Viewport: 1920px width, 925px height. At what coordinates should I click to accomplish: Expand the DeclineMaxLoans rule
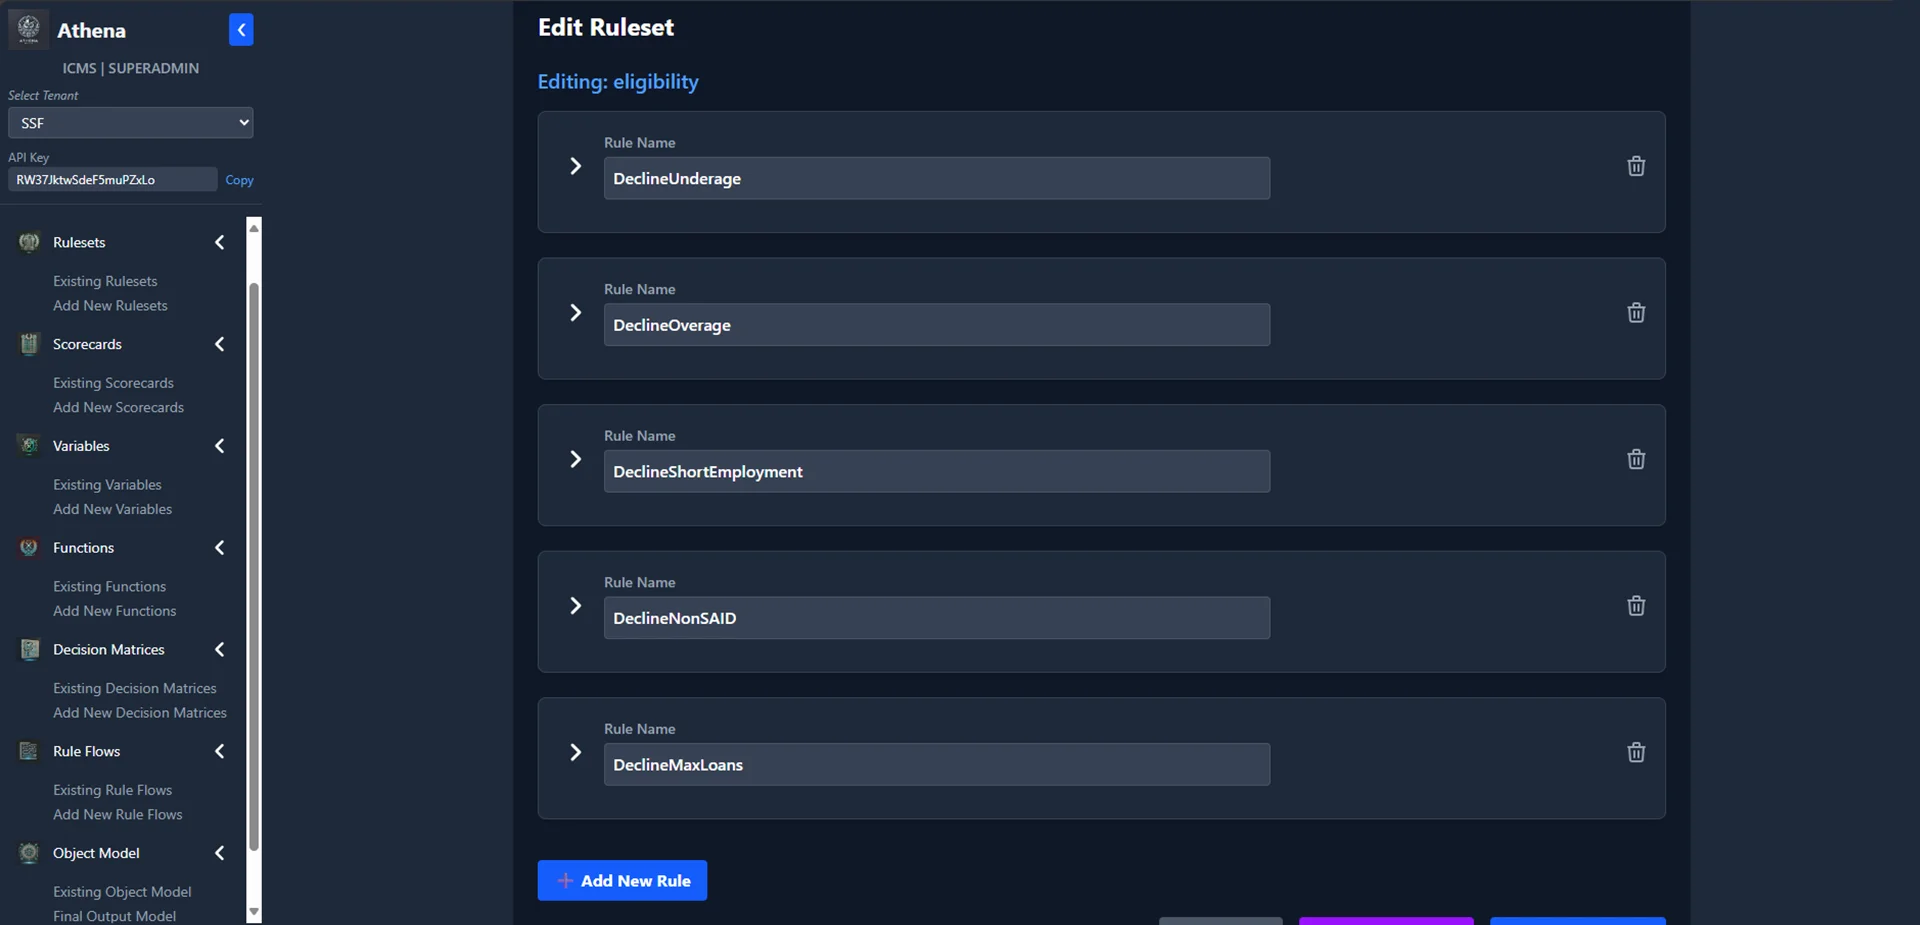(575, 752)
